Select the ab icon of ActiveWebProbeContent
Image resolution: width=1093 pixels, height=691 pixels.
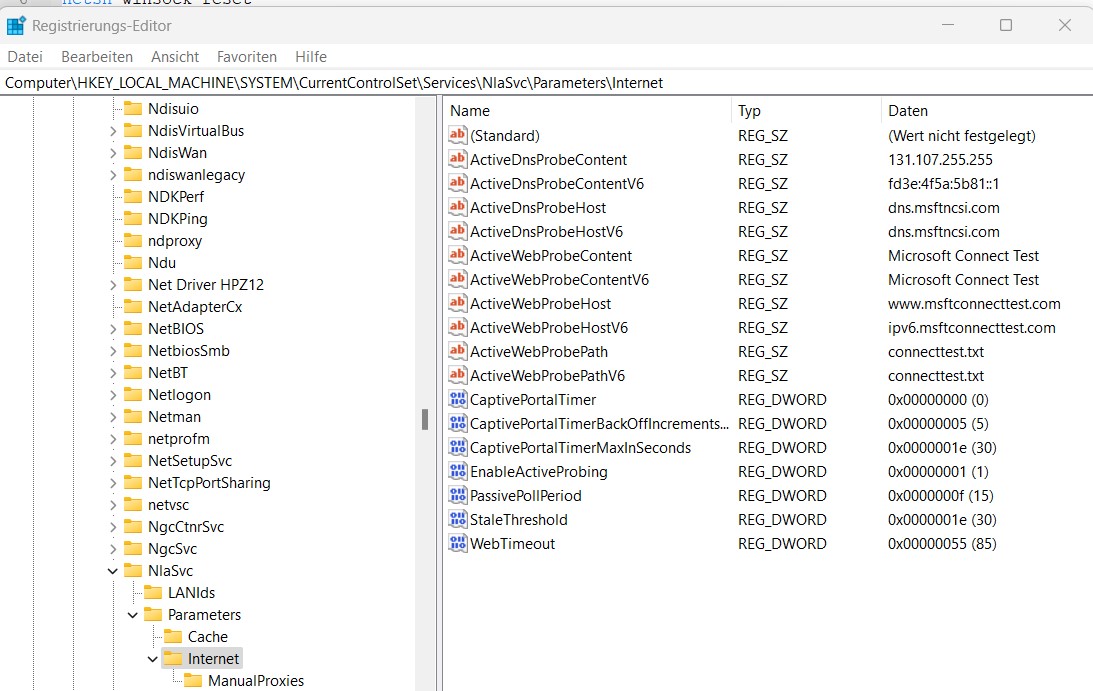457,255
